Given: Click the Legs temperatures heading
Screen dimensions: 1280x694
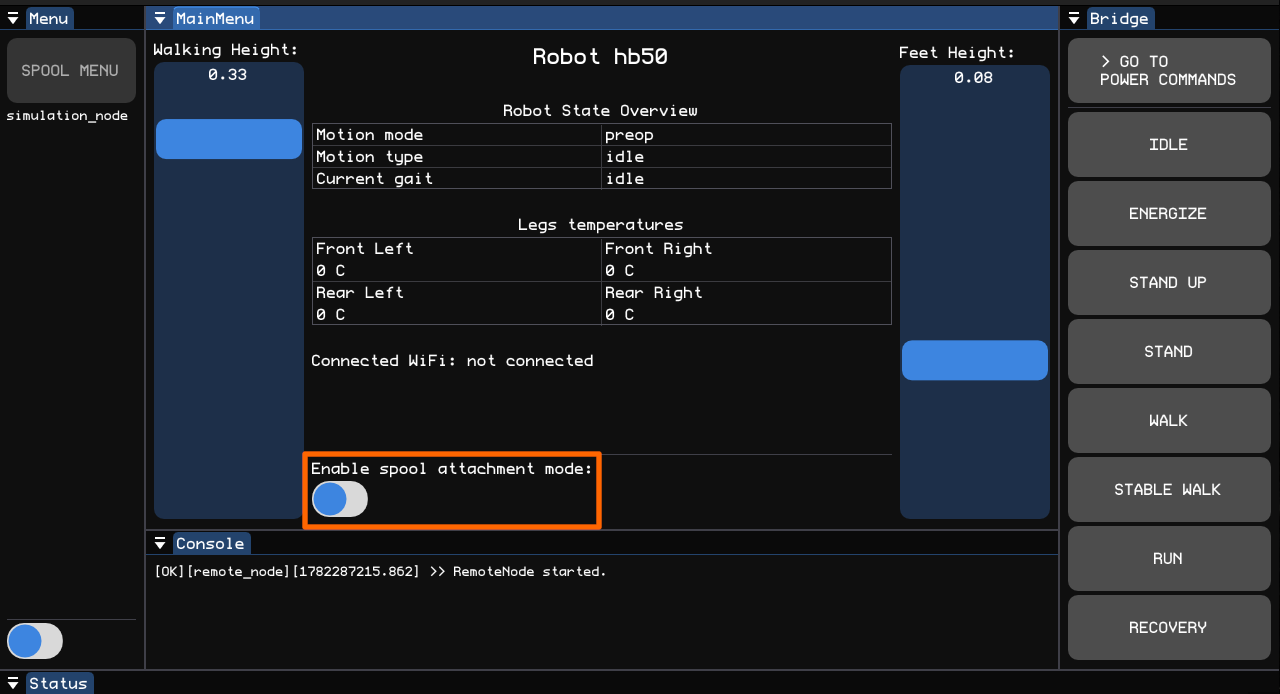Looking at the screenshot, I should (x=600, y=225).
